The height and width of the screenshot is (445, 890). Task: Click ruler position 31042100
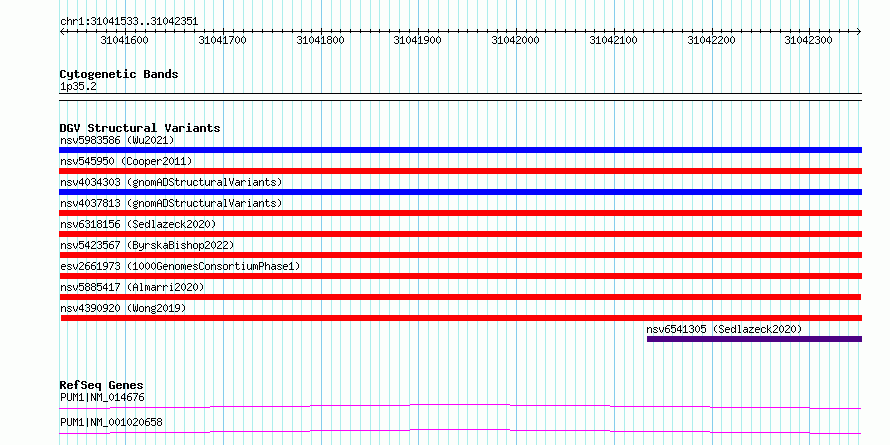coord(614,40)
